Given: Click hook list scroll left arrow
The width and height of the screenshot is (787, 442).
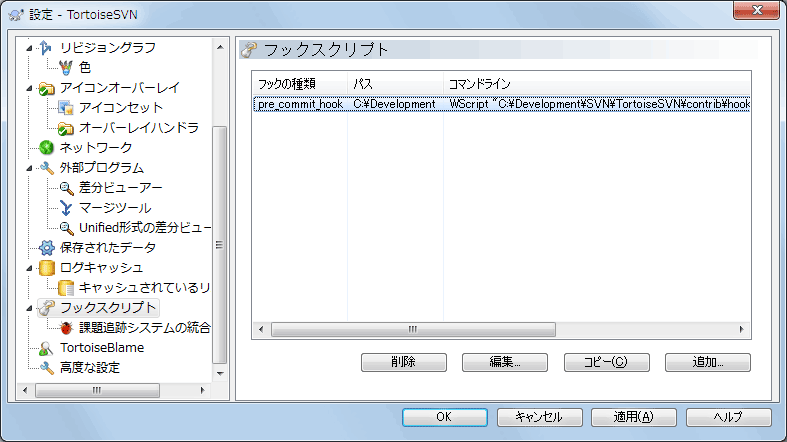Looking at the screenshot, I should (x=261, y=330).
